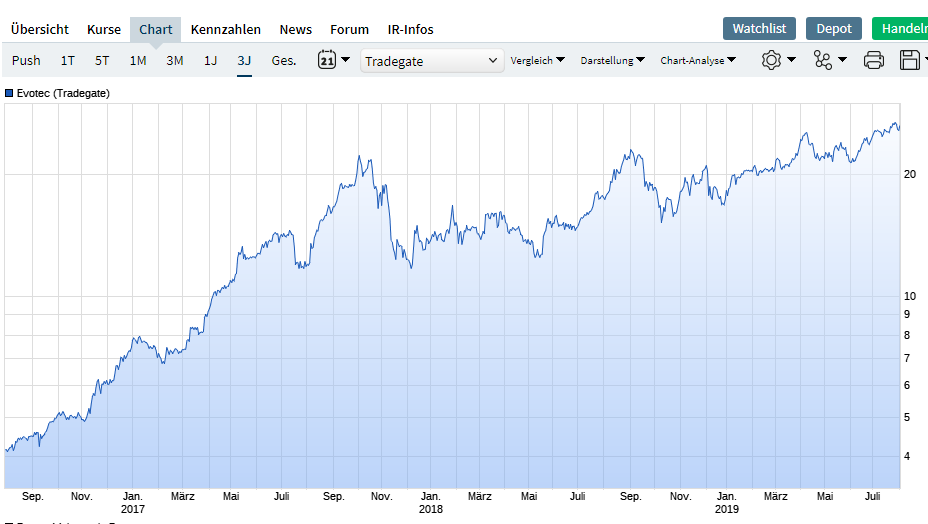Click the 4 price axis label
The image size is (928, 524).
point(907,457)
